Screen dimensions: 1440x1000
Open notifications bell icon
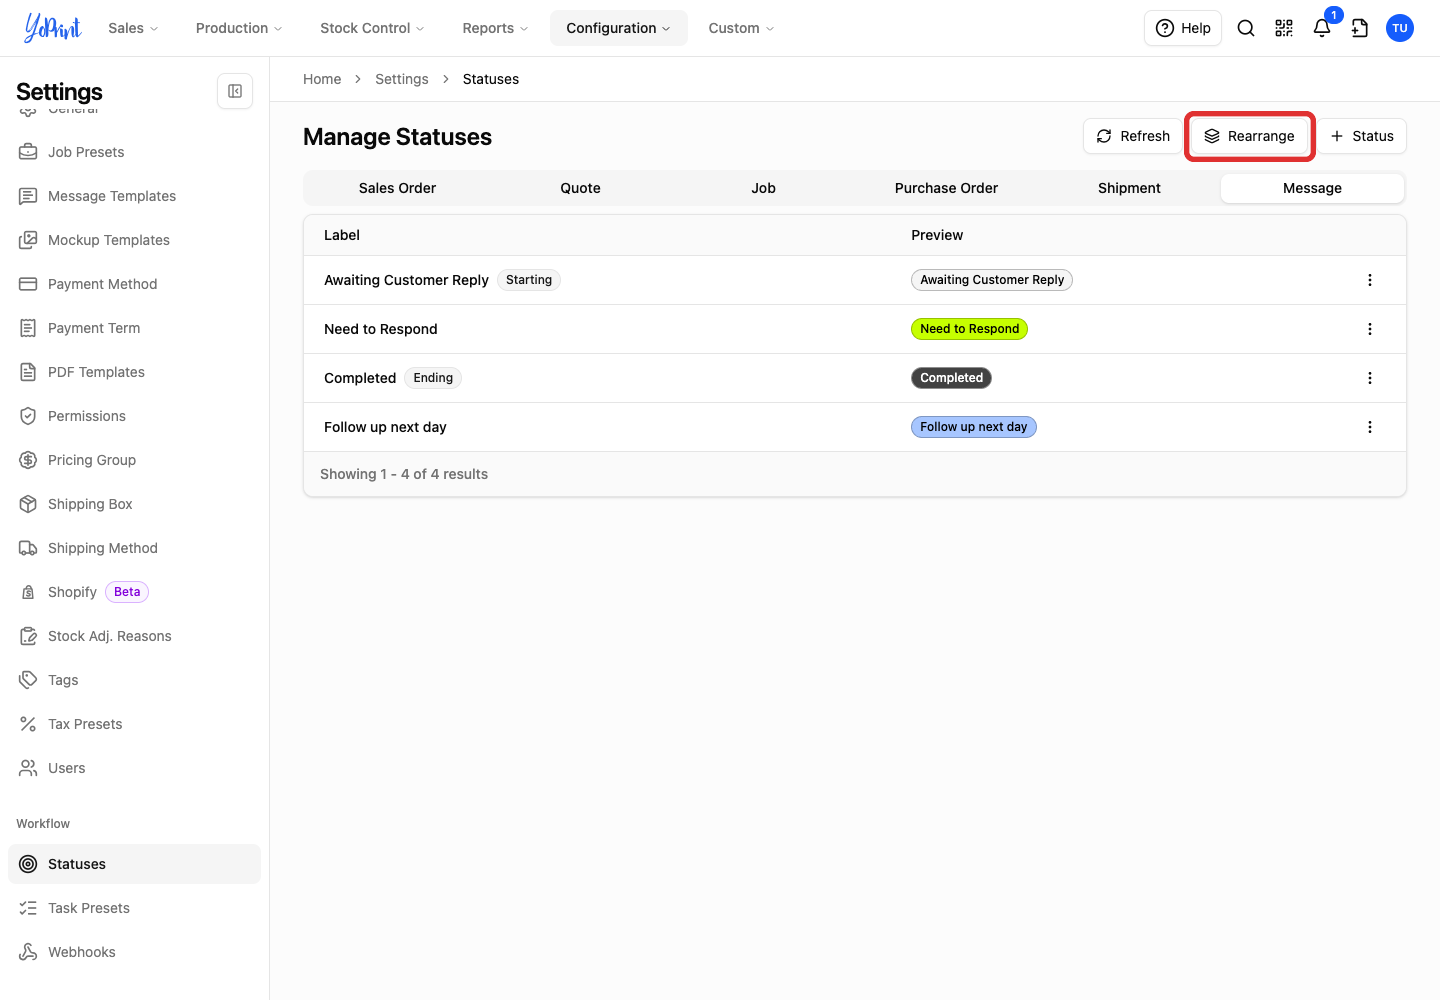[1322, 28]
